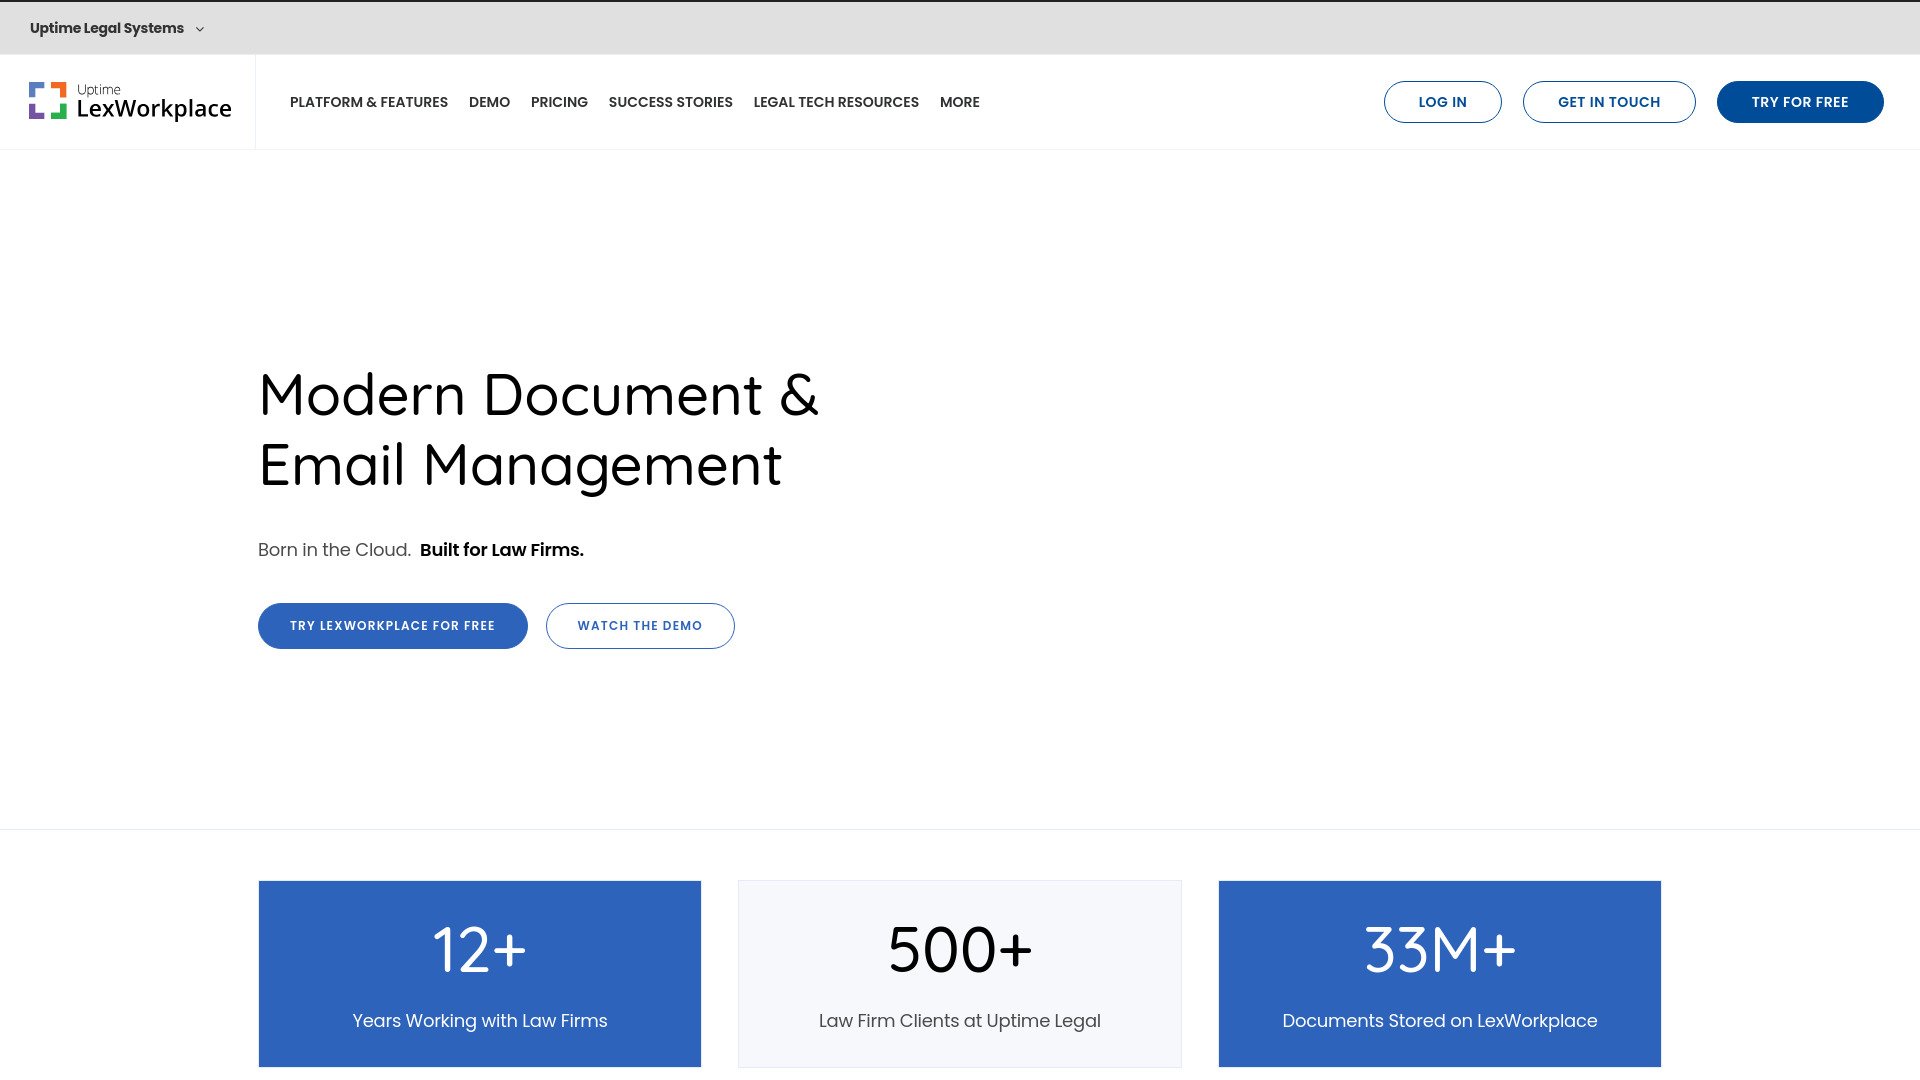Click the GET IN TOUCH button icon
This screenshot has width=1920, height=1080.
pyautogui.click(x=1609, y=102)
